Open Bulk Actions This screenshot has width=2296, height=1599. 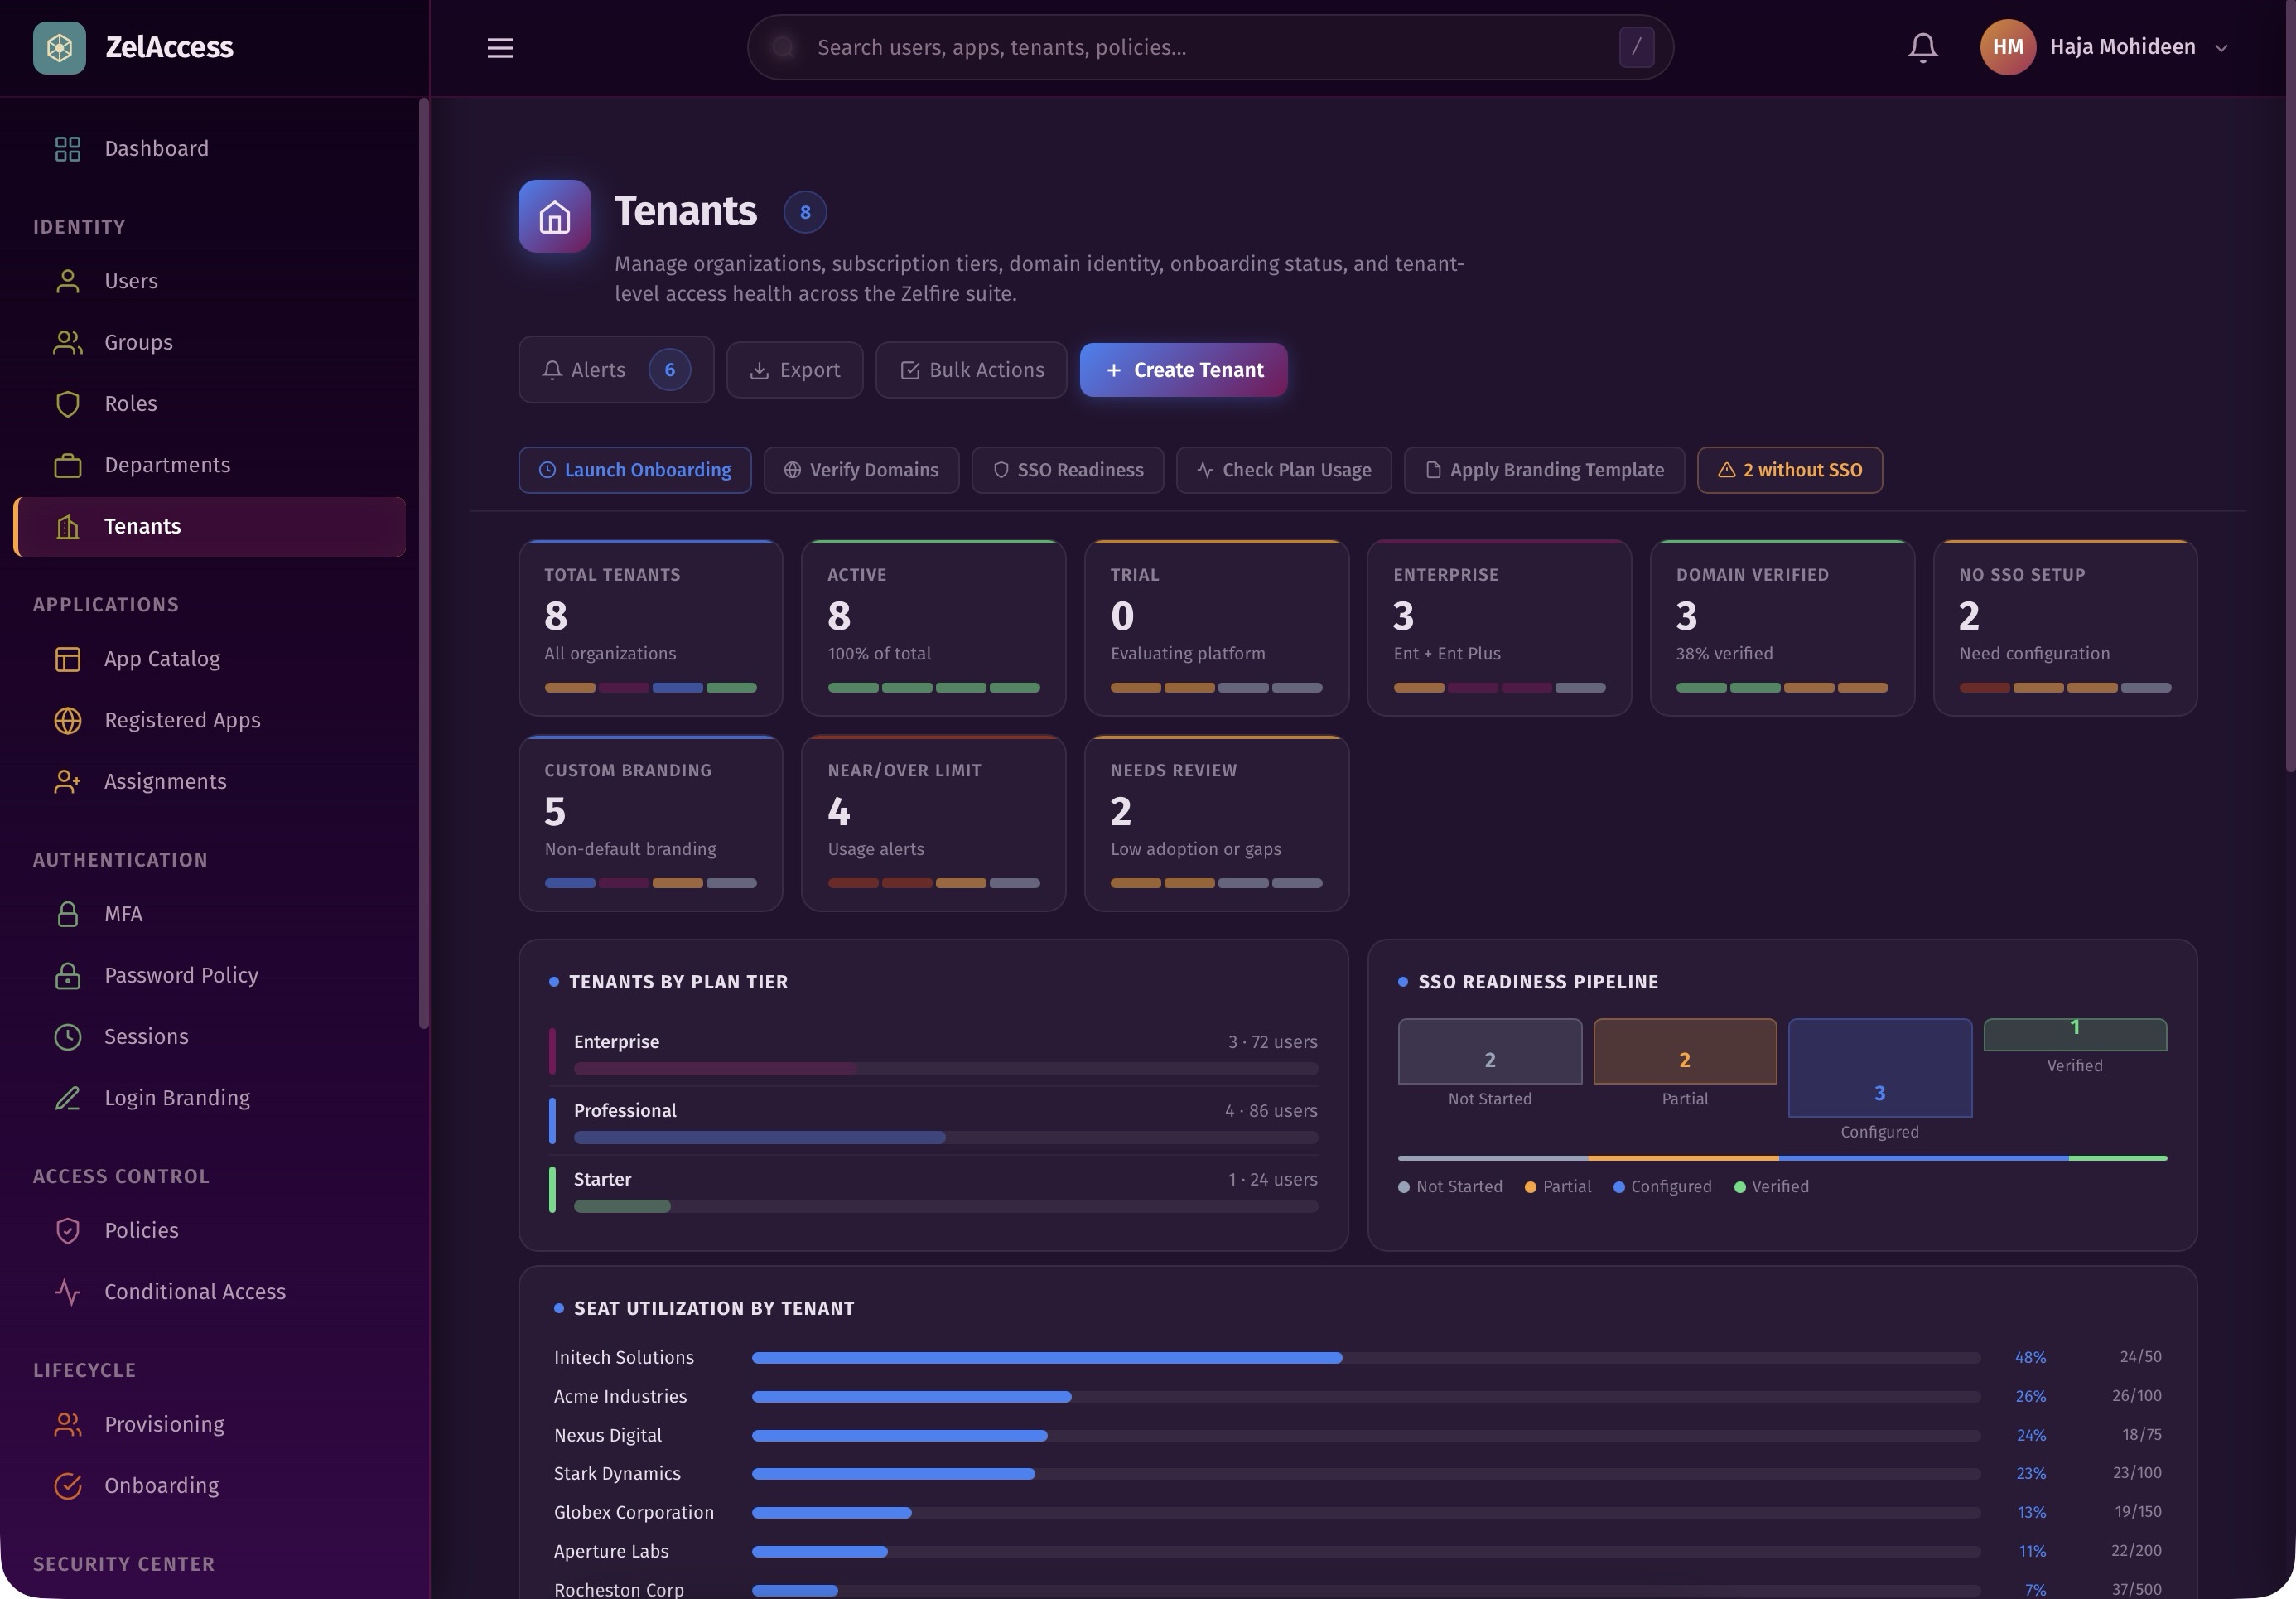coord(970,370)
